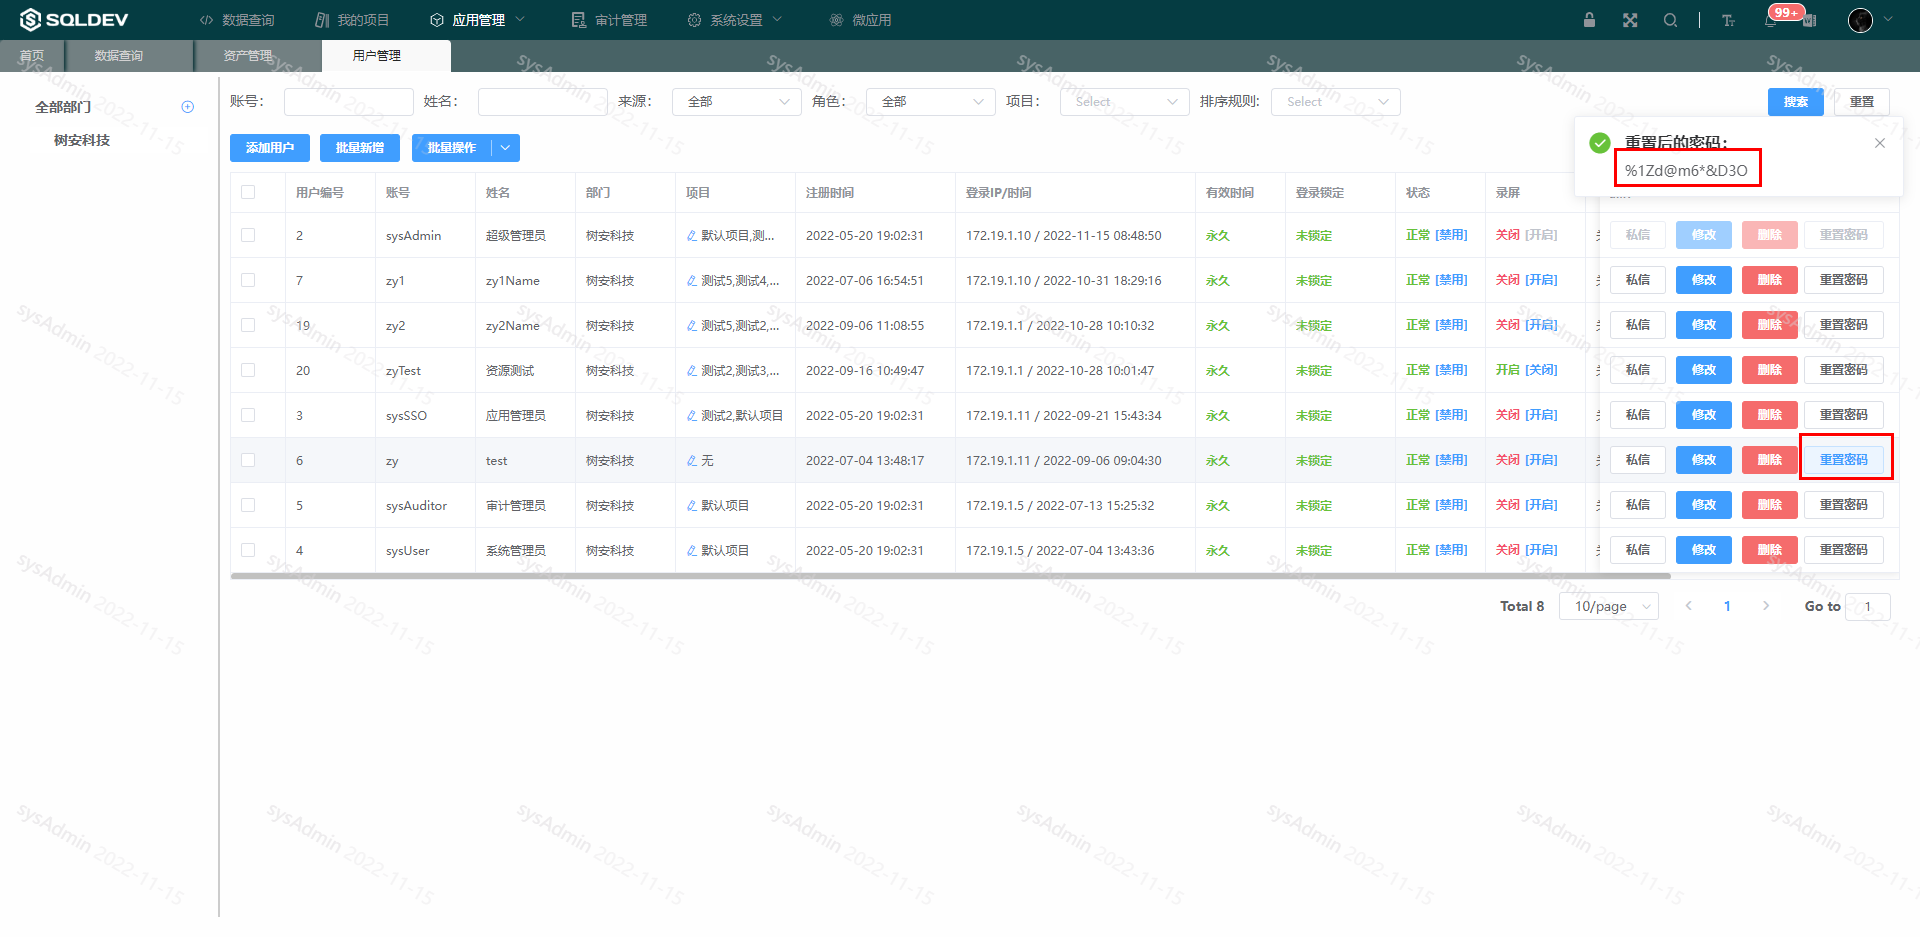
Task: Click the 搜索 button
Action: 1796,102
